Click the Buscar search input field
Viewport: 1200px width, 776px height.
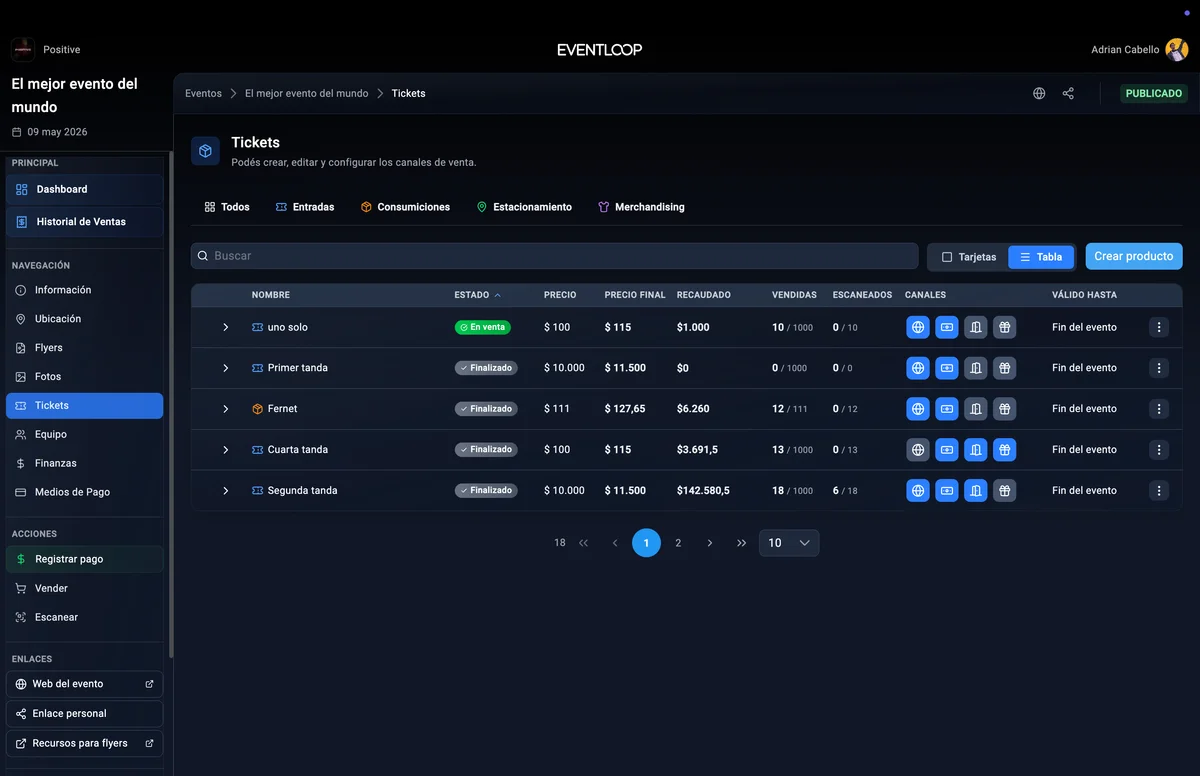[x=554, y=256]
